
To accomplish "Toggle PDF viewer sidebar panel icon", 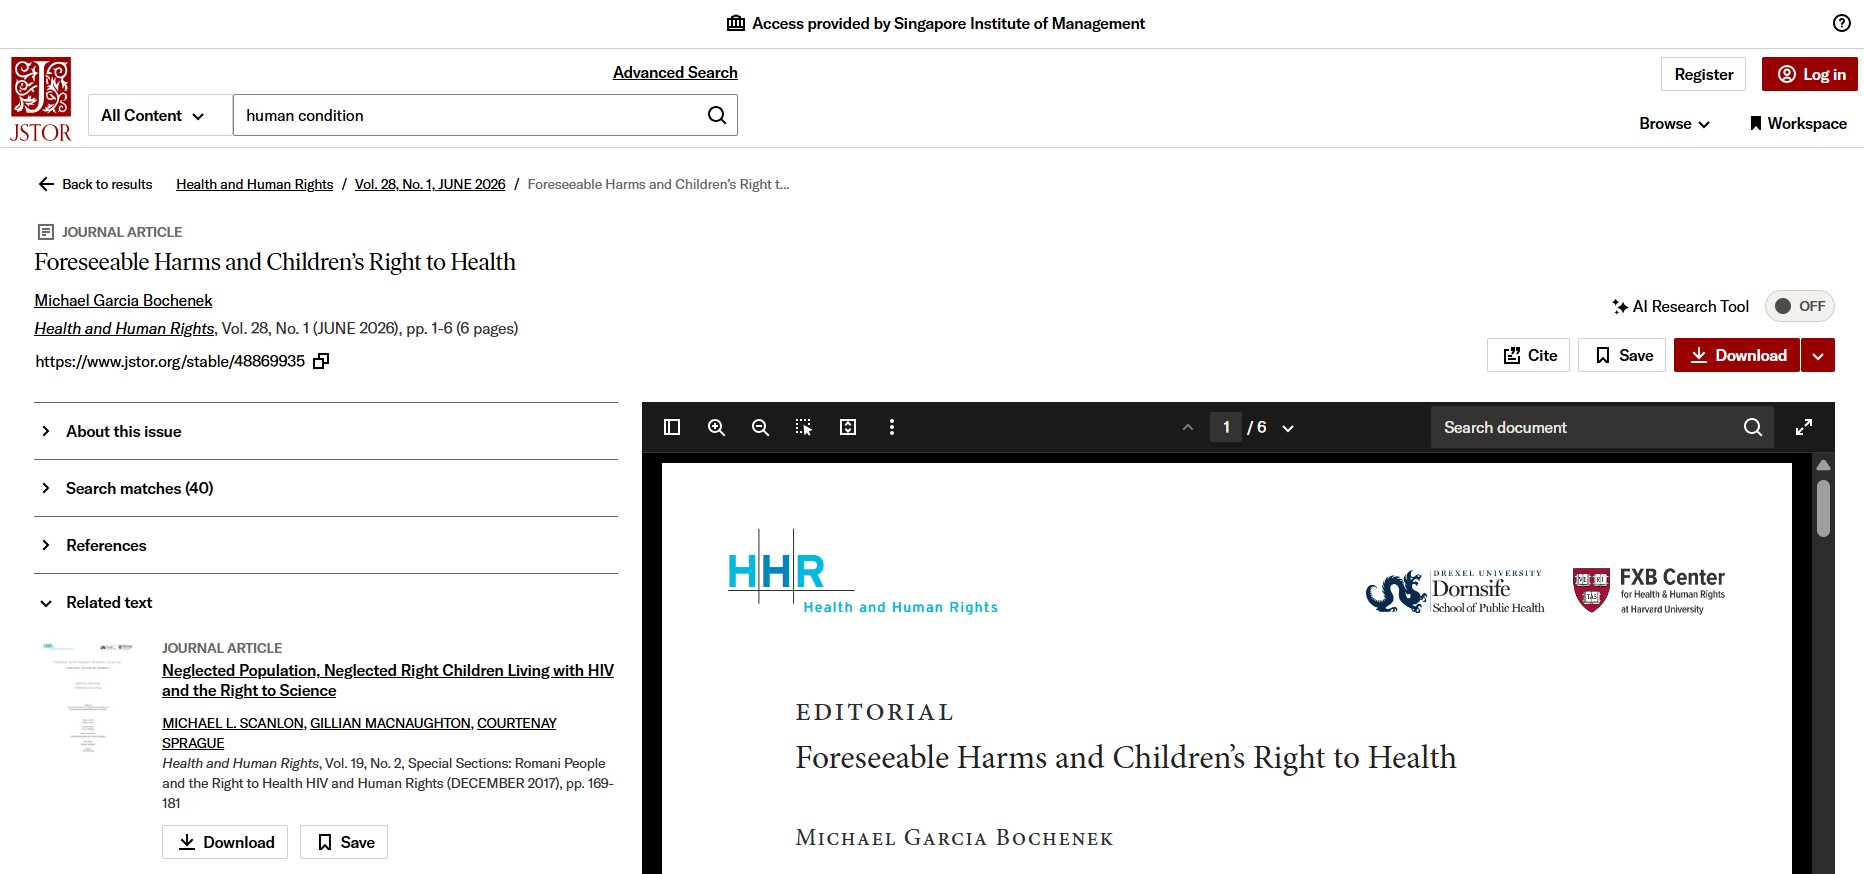I will pos(672,427).
